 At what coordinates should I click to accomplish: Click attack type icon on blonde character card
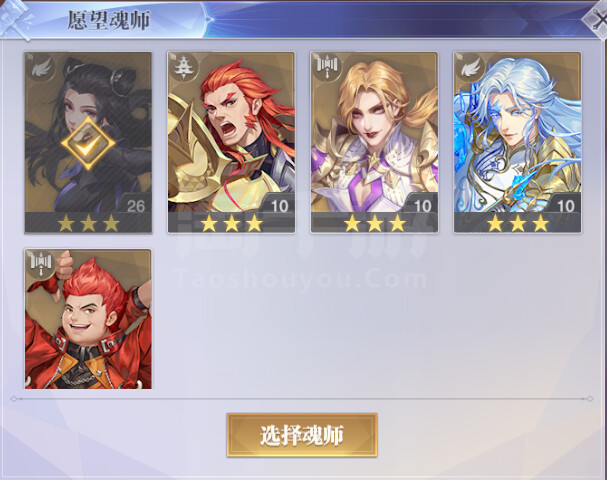tap(327, 67)
